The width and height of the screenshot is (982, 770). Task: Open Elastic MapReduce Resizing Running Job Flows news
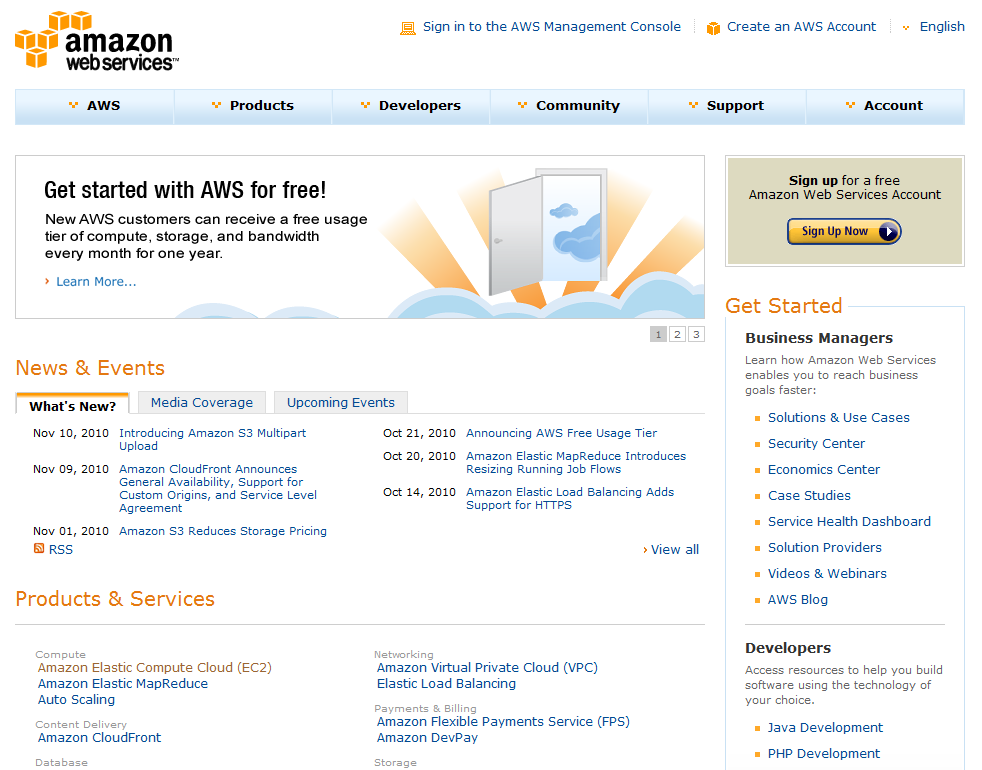pyautogui.click(x=576, y=462)
